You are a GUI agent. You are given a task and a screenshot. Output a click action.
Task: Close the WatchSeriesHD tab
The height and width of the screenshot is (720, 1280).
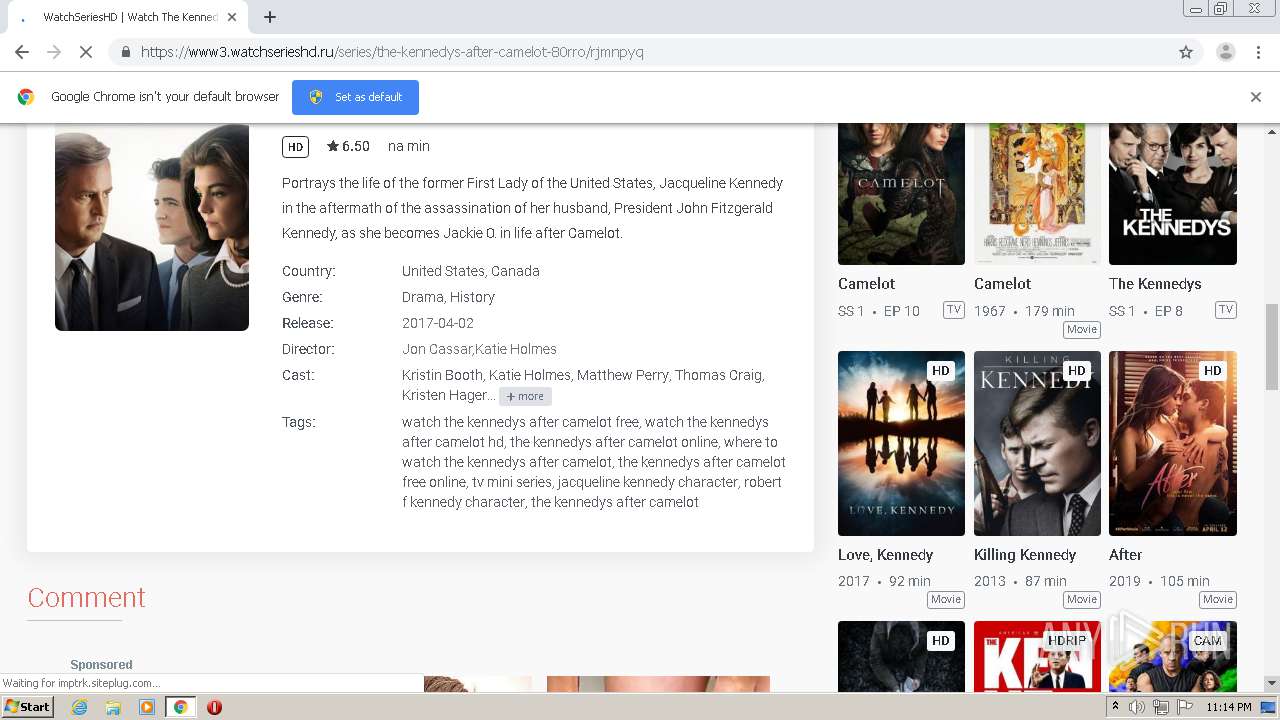231,17
